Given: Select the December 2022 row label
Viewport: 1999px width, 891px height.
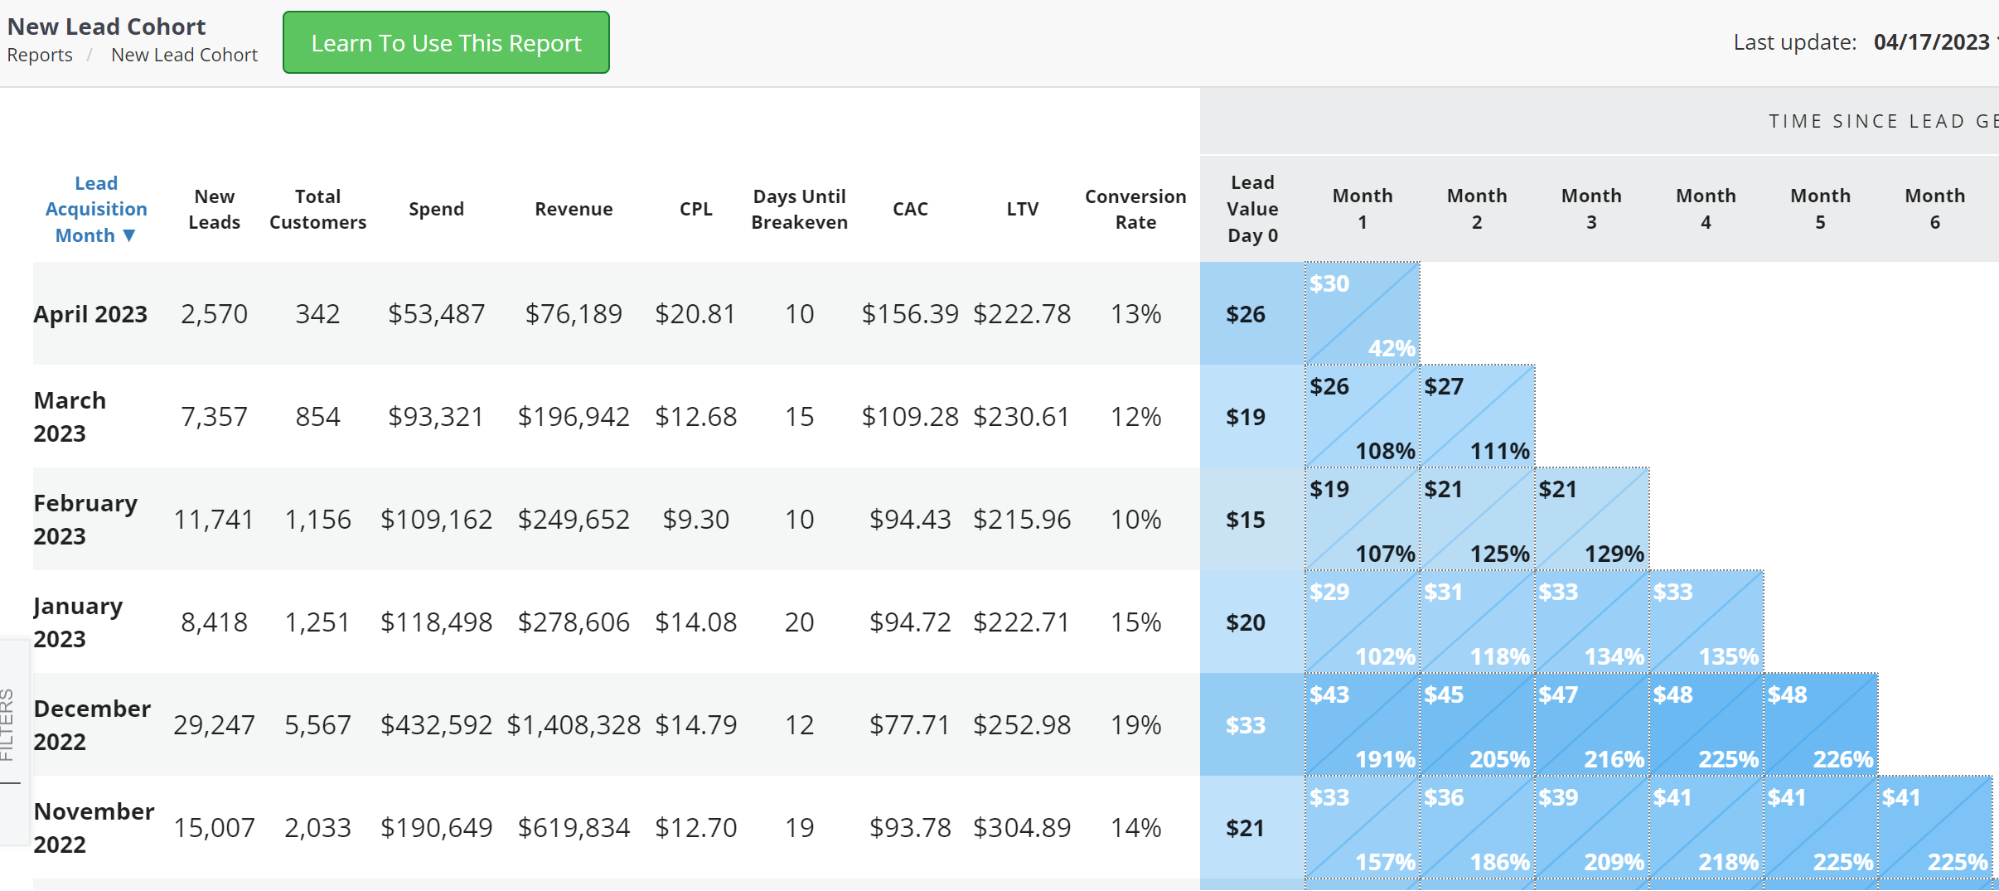Looking at the screenshot, I should 92,725.
